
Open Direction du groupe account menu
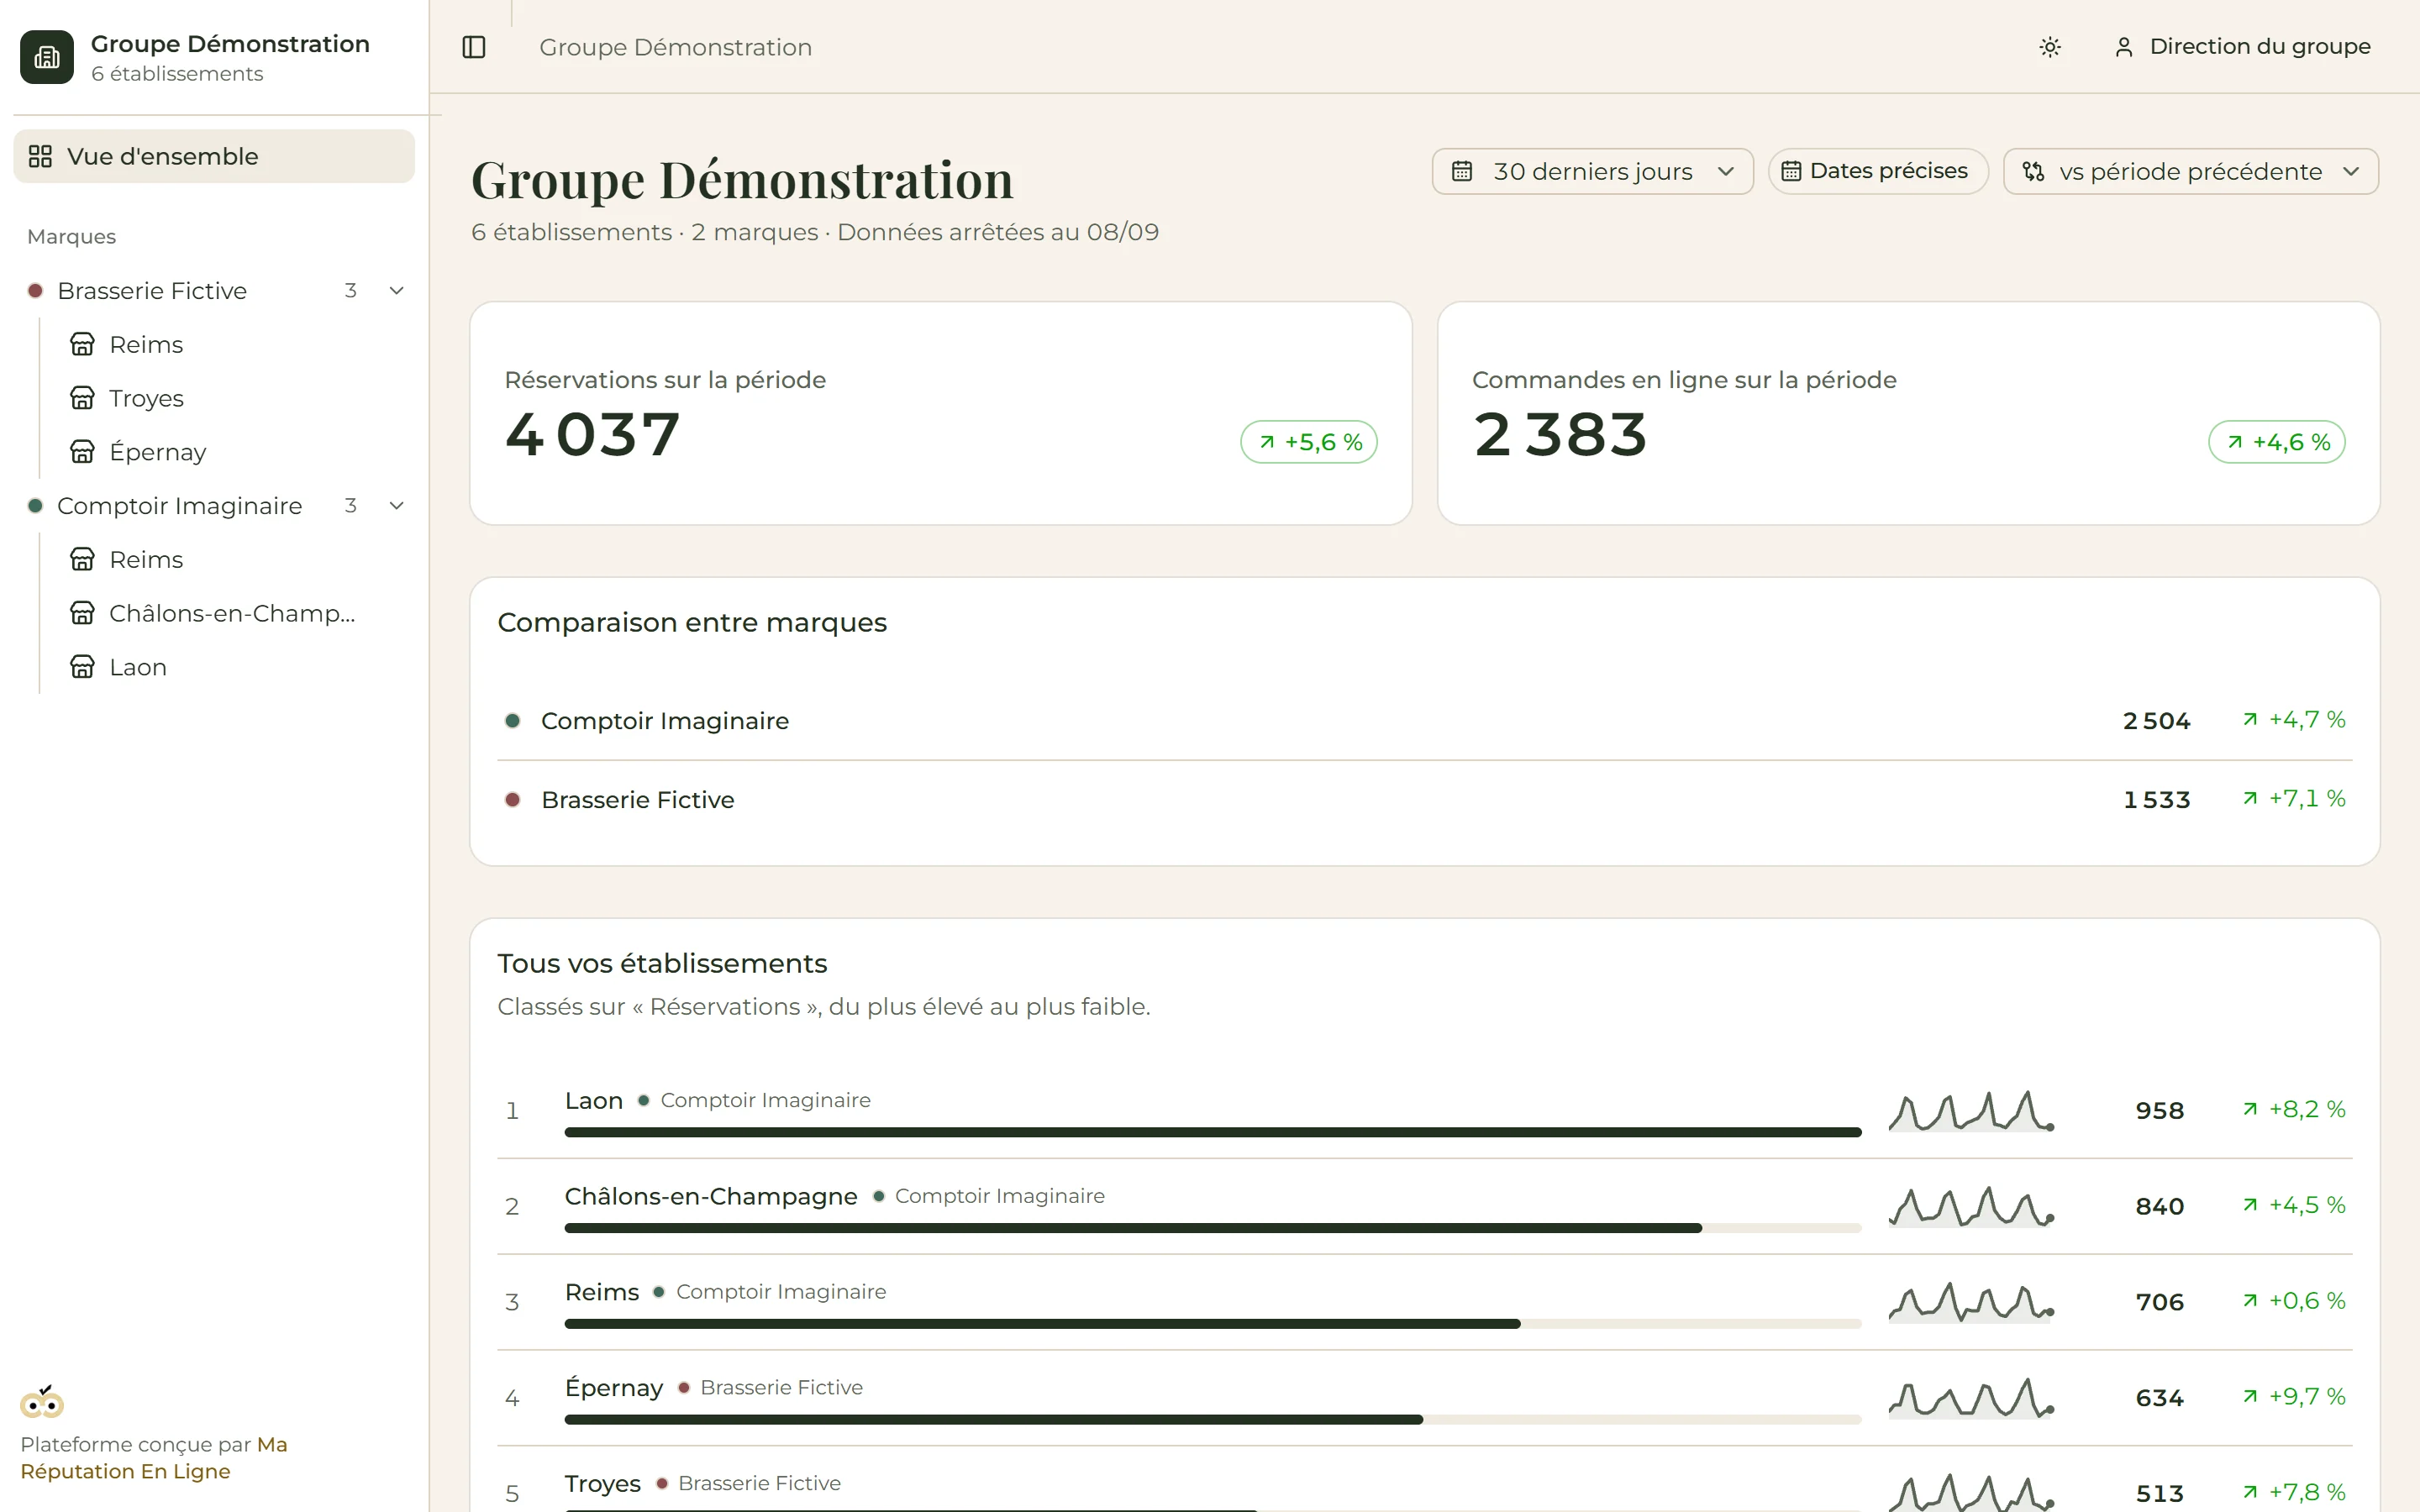click(2243, 47)
